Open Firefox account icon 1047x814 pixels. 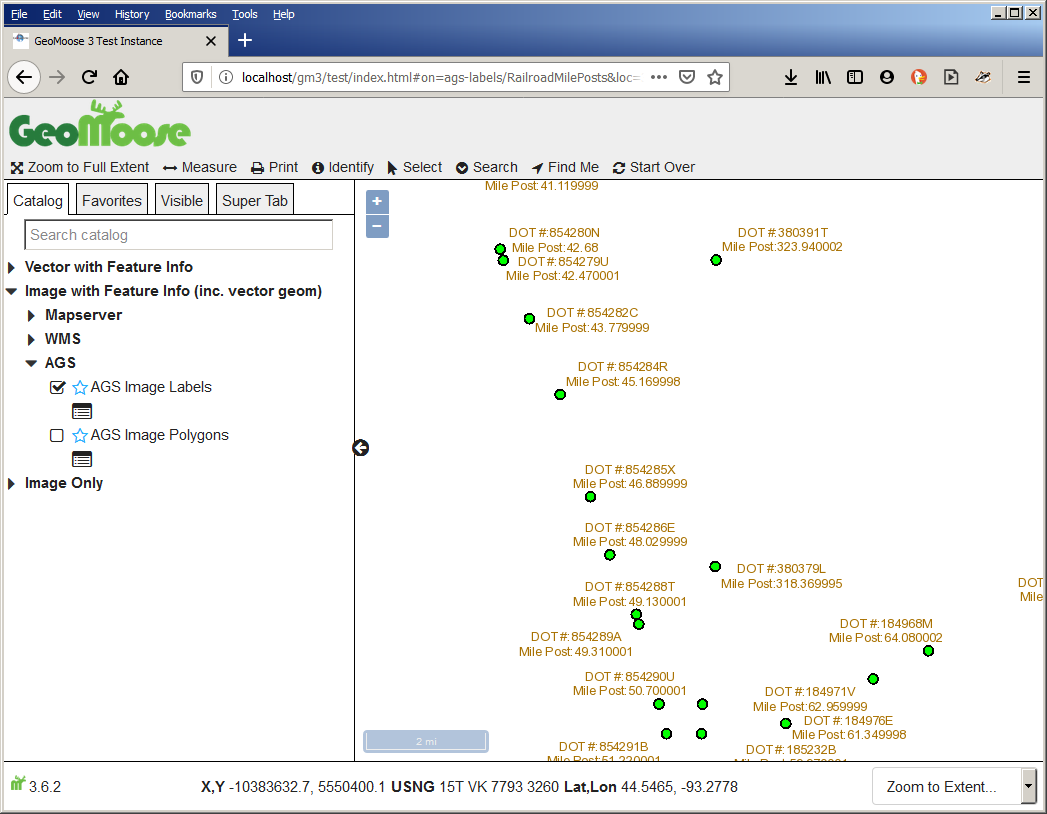click(x=887, y=77)
